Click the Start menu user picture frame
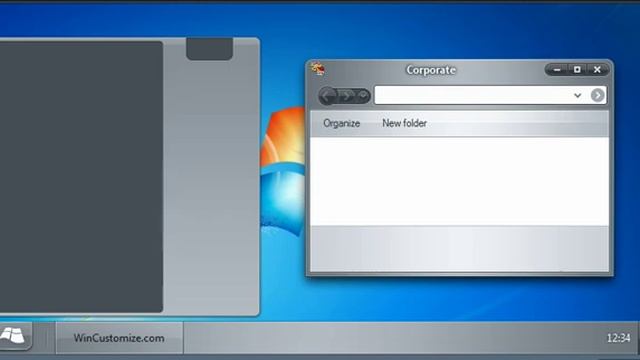 [x=210, y=49]
